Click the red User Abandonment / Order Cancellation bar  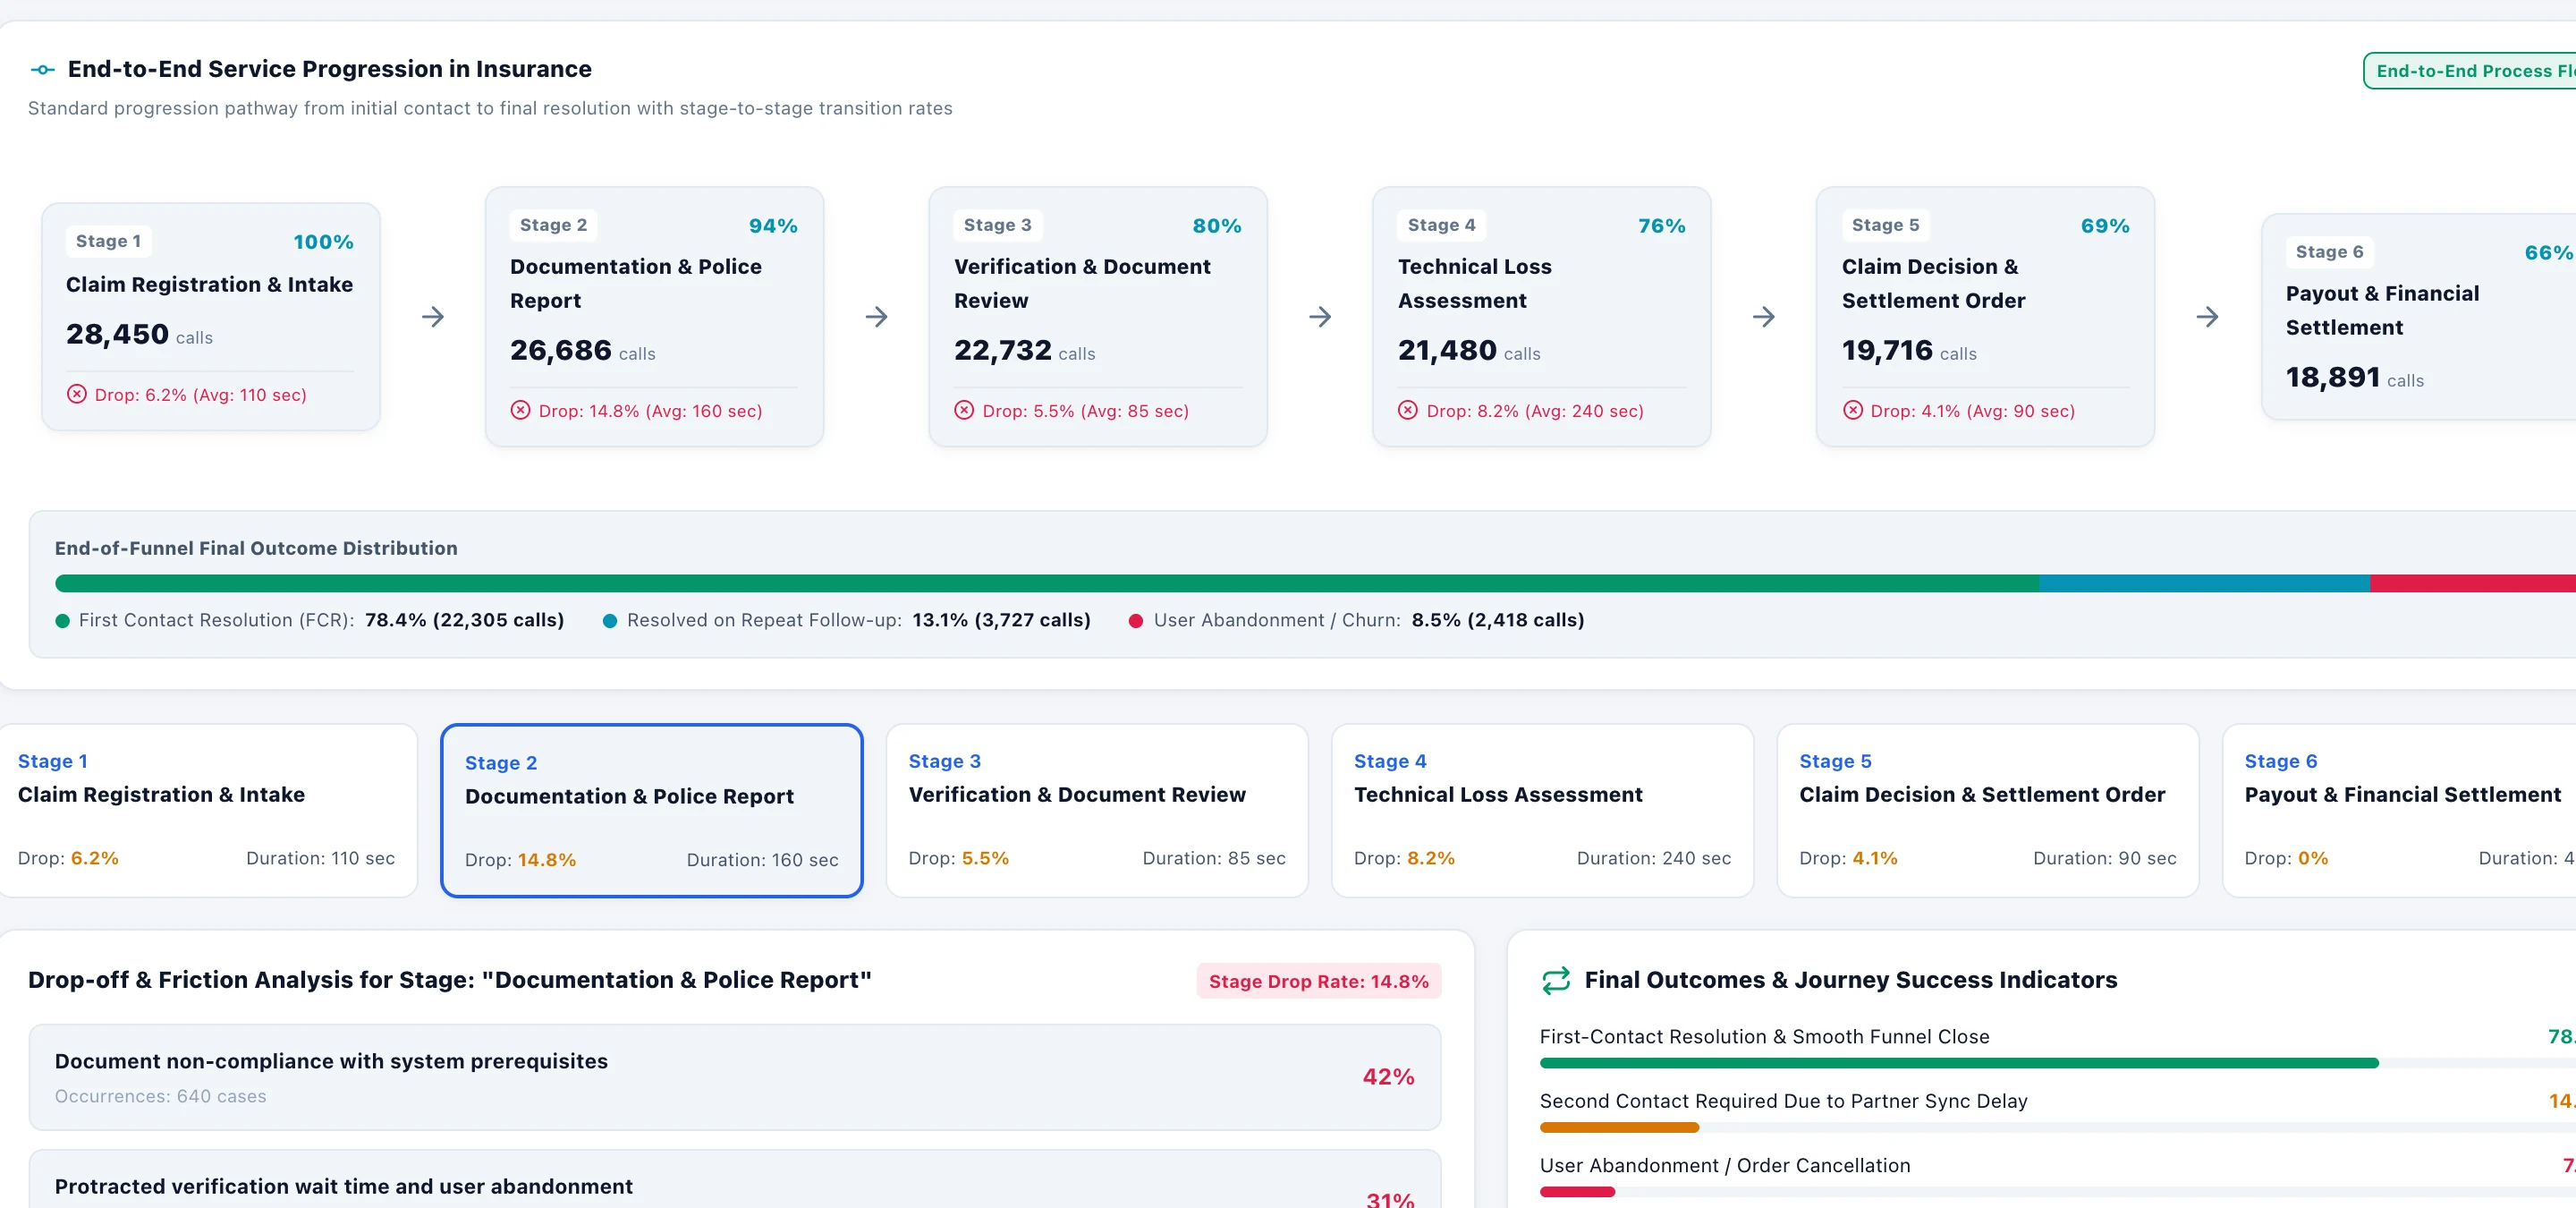1577,1191
